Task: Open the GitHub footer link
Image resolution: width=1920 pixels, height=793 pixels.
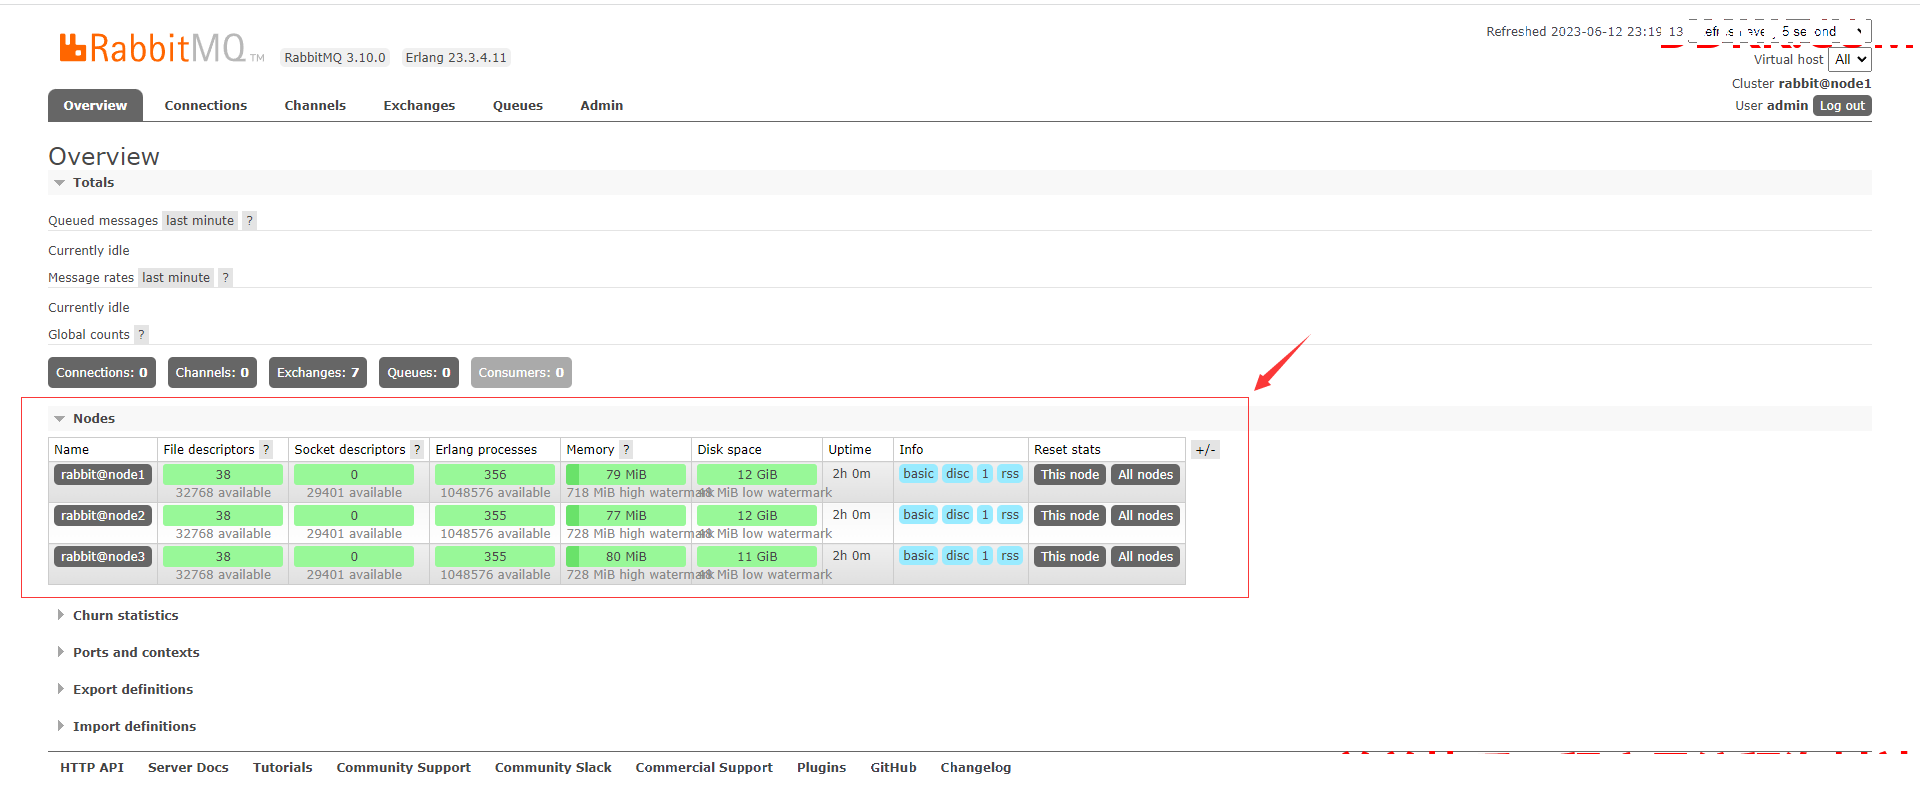Action: [894, 768]
